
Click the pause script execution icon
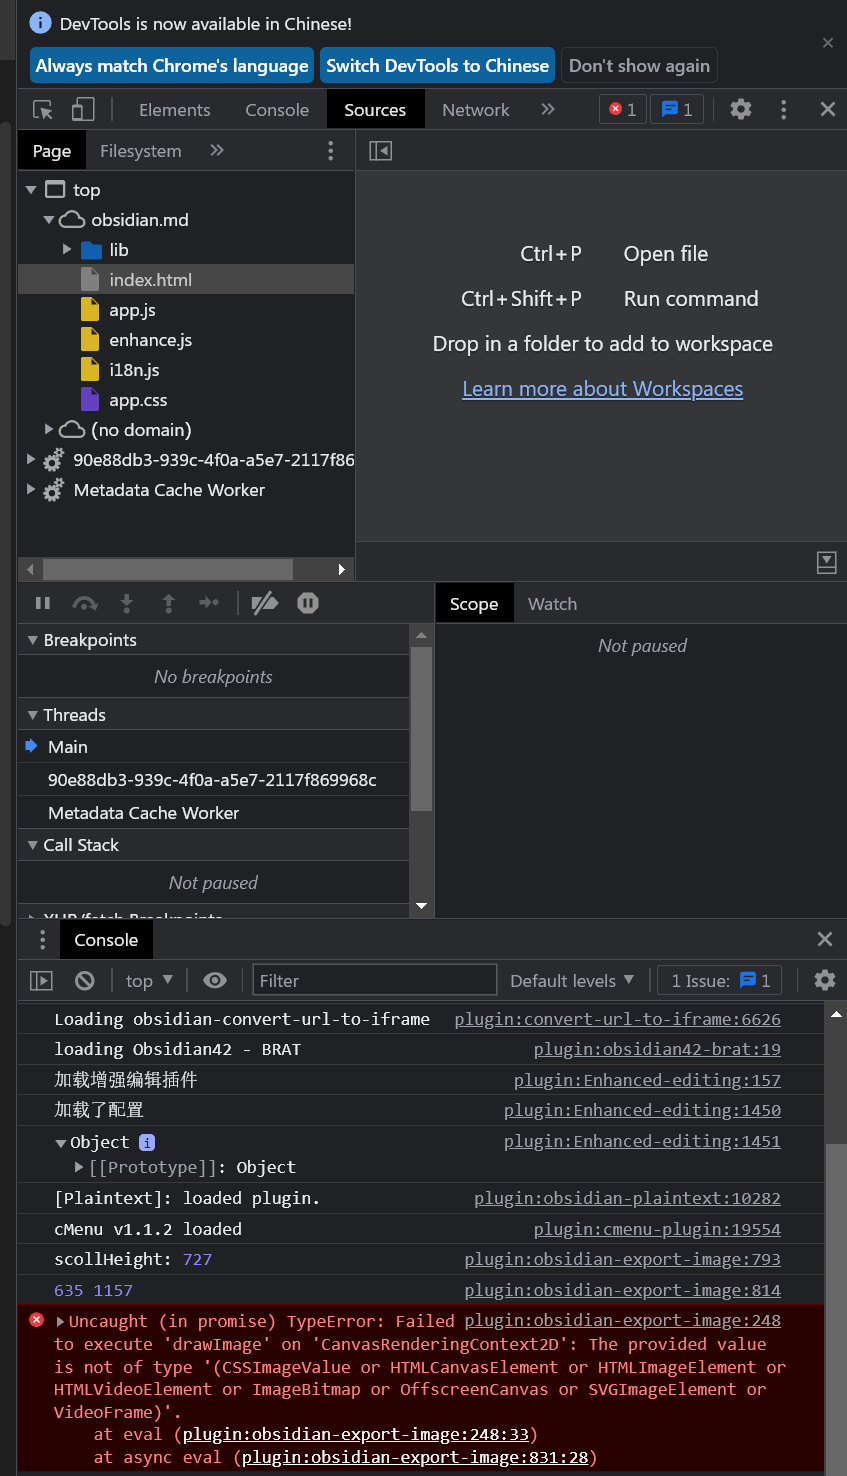tap(43, 603)
